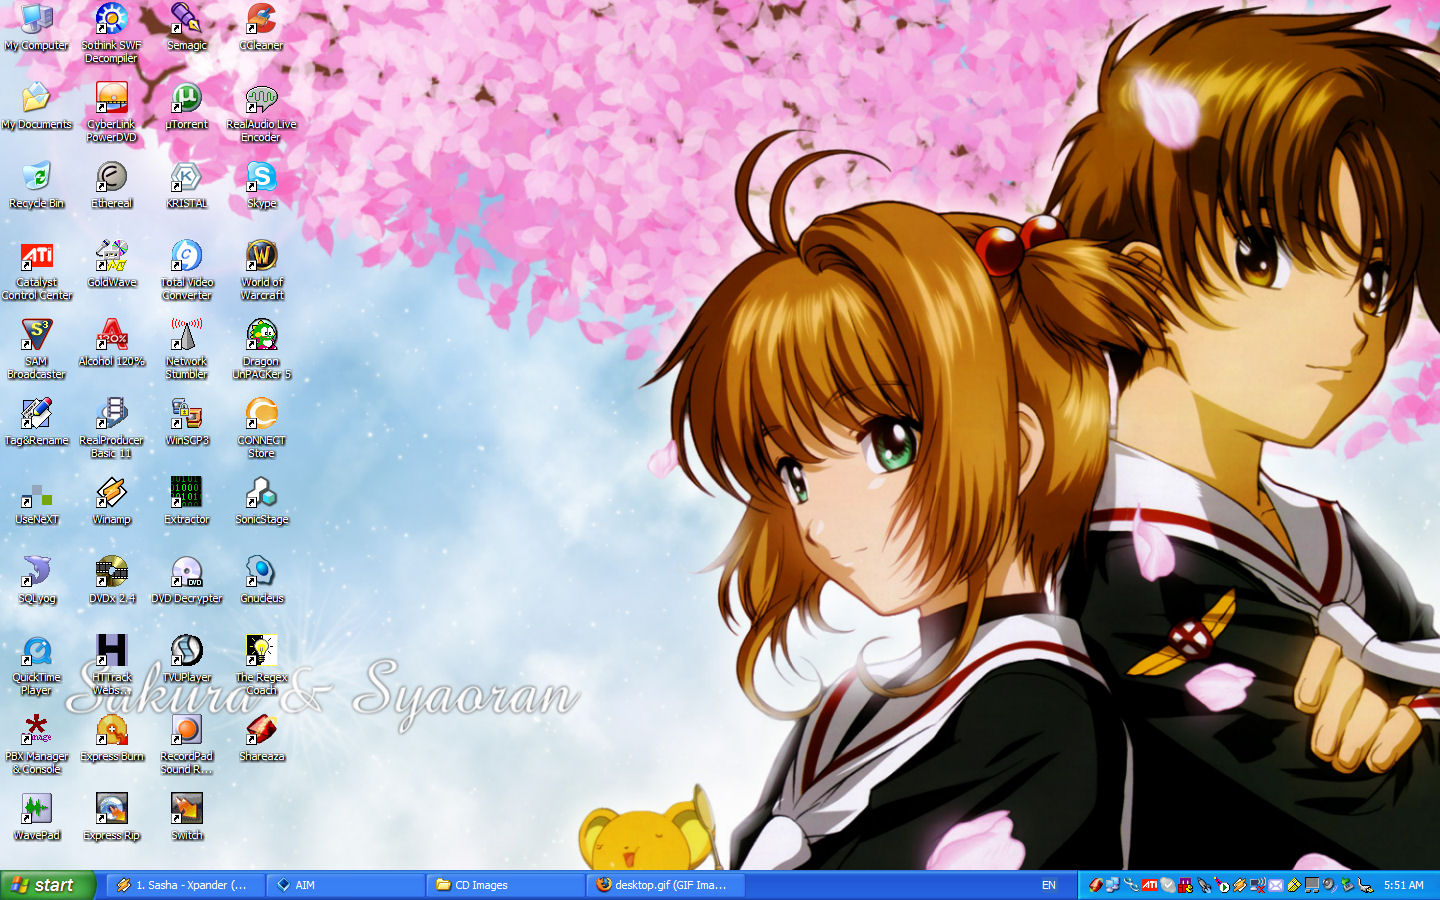Image resolution: width=1440 pixels, height=900 pixels.
Task: Select the CCleaner desktop shortcut
Action: point(261,20)
